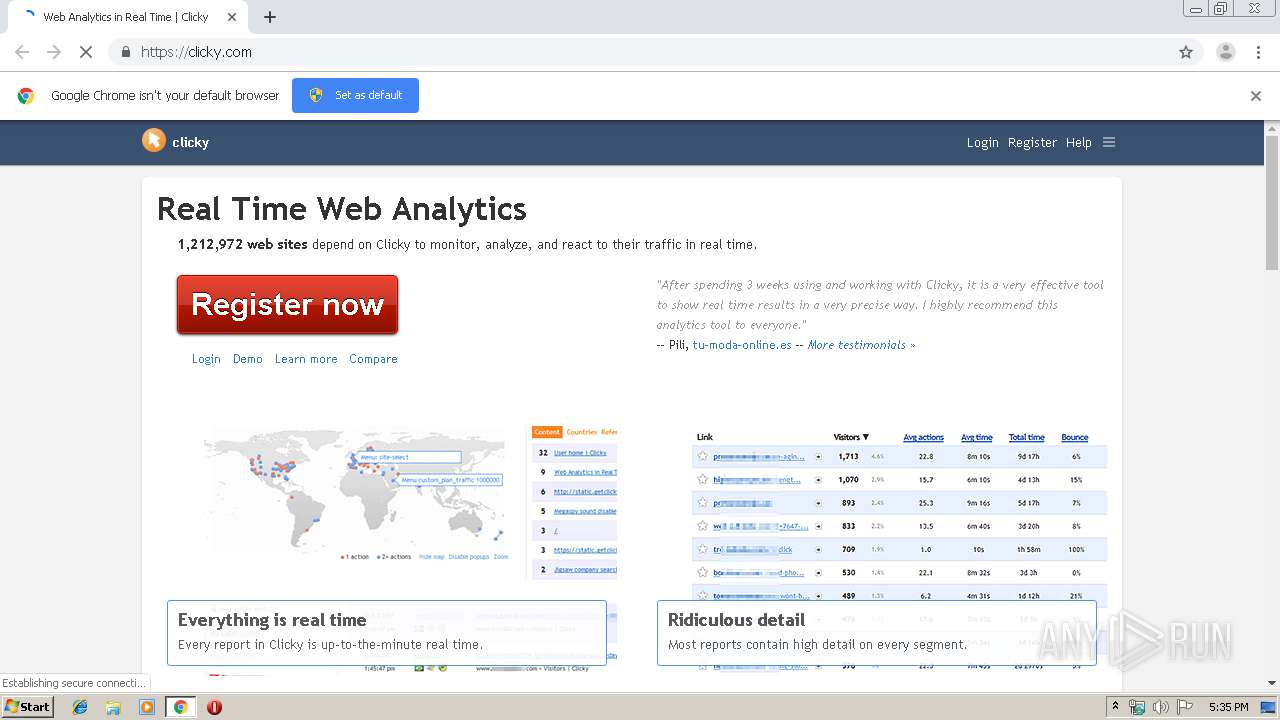1280x720 pixels.
Task: Click the clock showing 5:35 PM
Action: (x=1228, y=707)
